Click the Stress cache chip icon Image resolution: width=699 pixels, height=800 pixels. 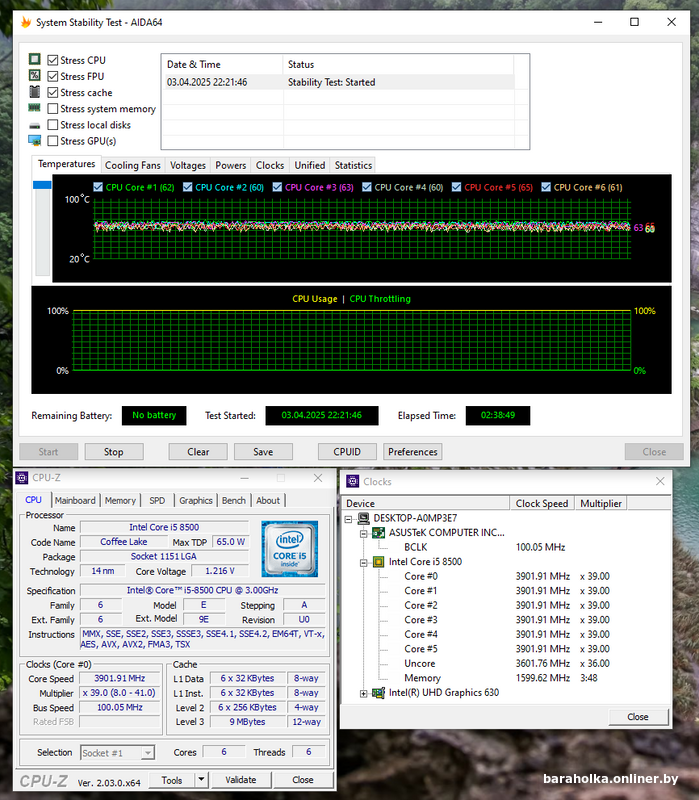tap(34, 92)
